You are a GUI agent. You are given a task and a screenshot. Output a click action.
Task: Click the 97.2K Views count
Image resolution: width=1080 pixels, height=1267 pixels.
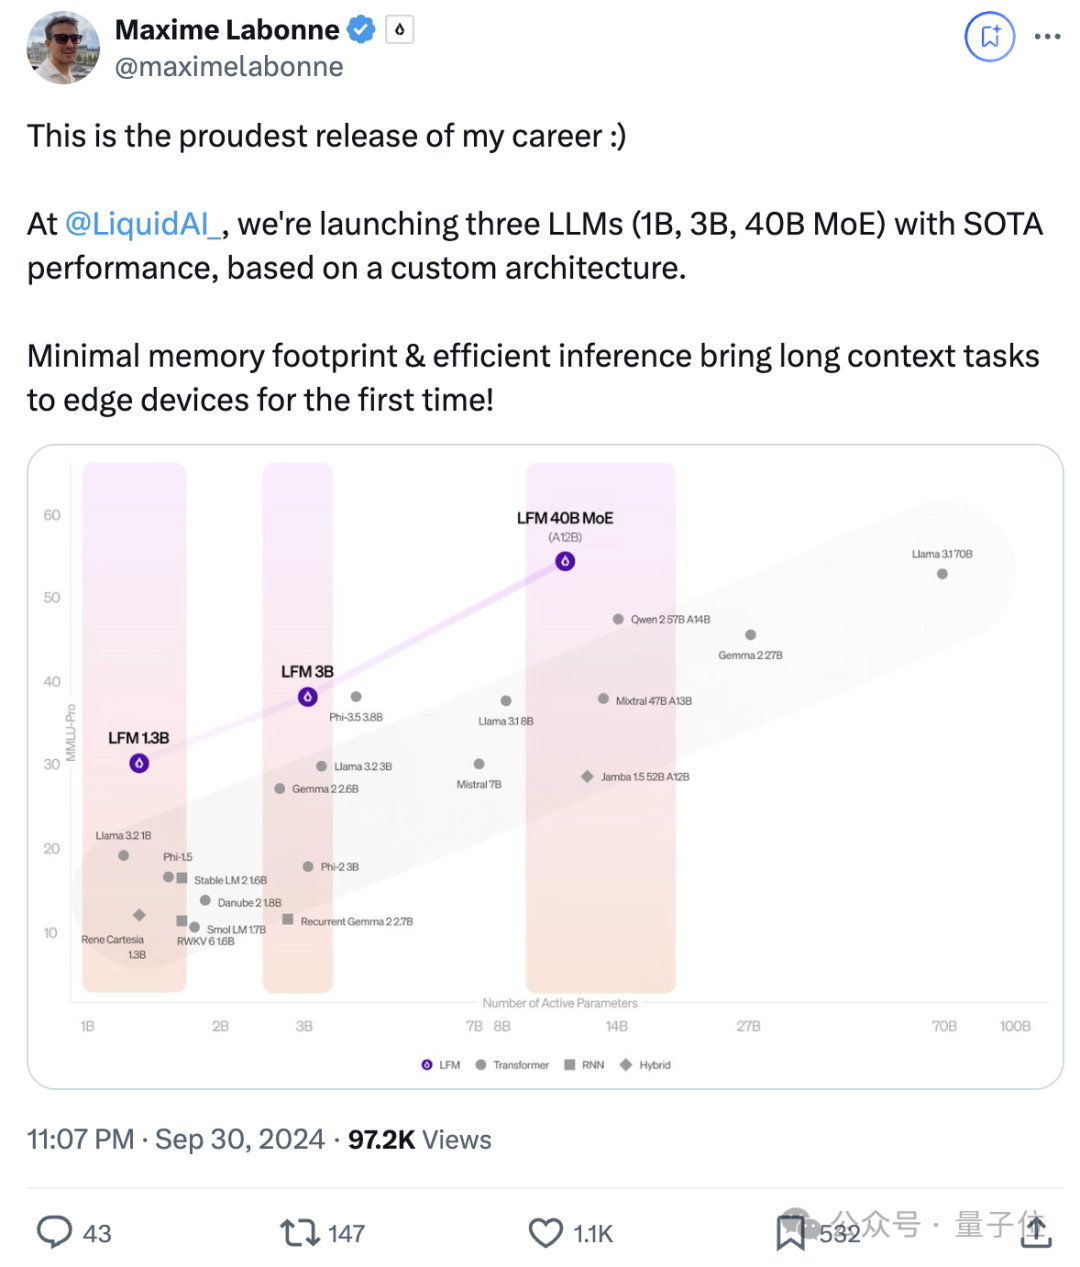coord(420,1140)
